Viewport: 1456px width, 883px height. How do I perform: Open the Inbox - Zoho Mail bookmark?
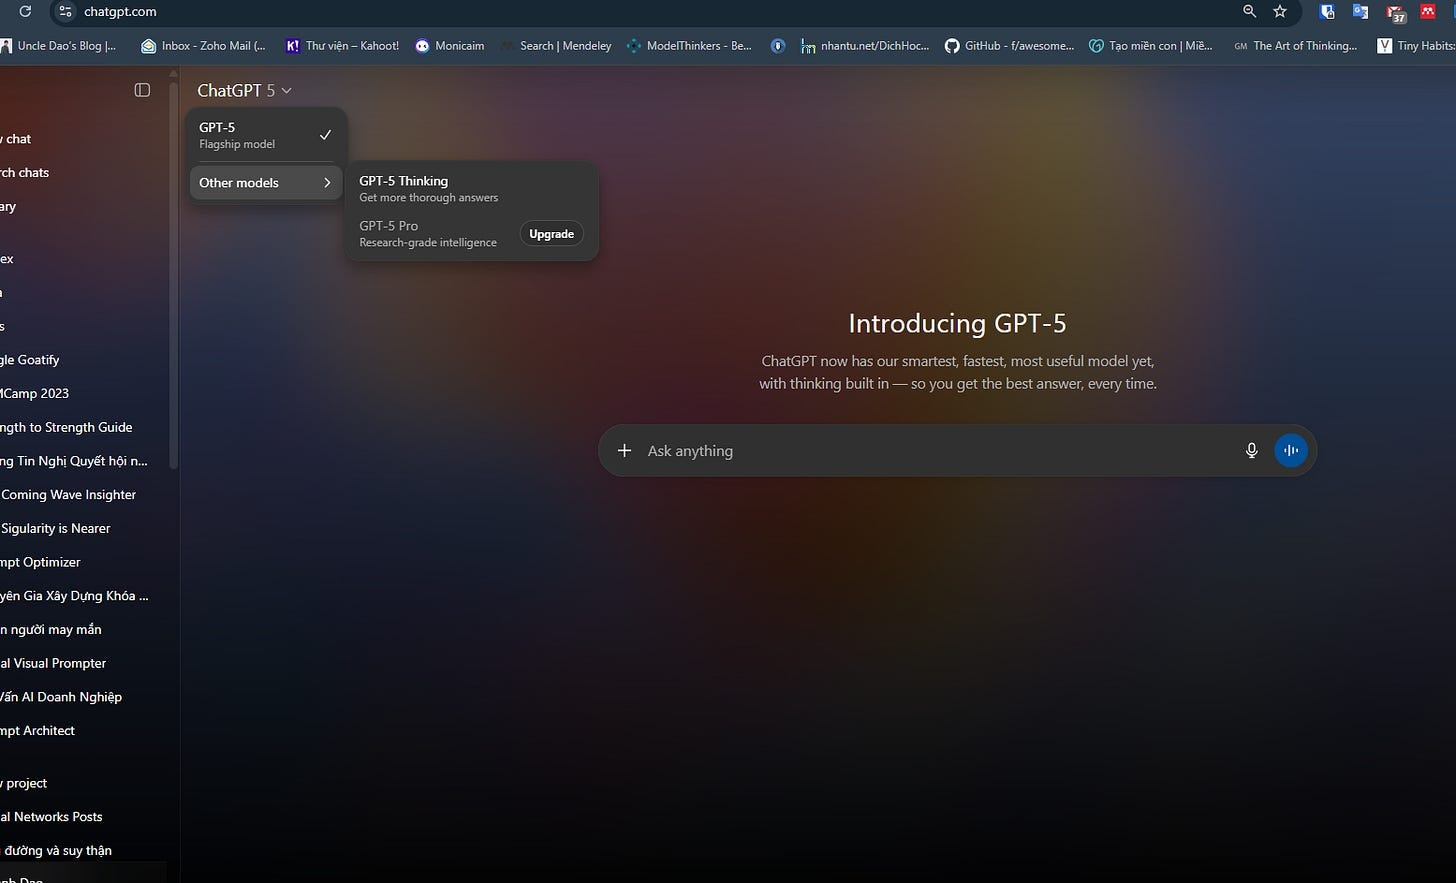point(203,46)
